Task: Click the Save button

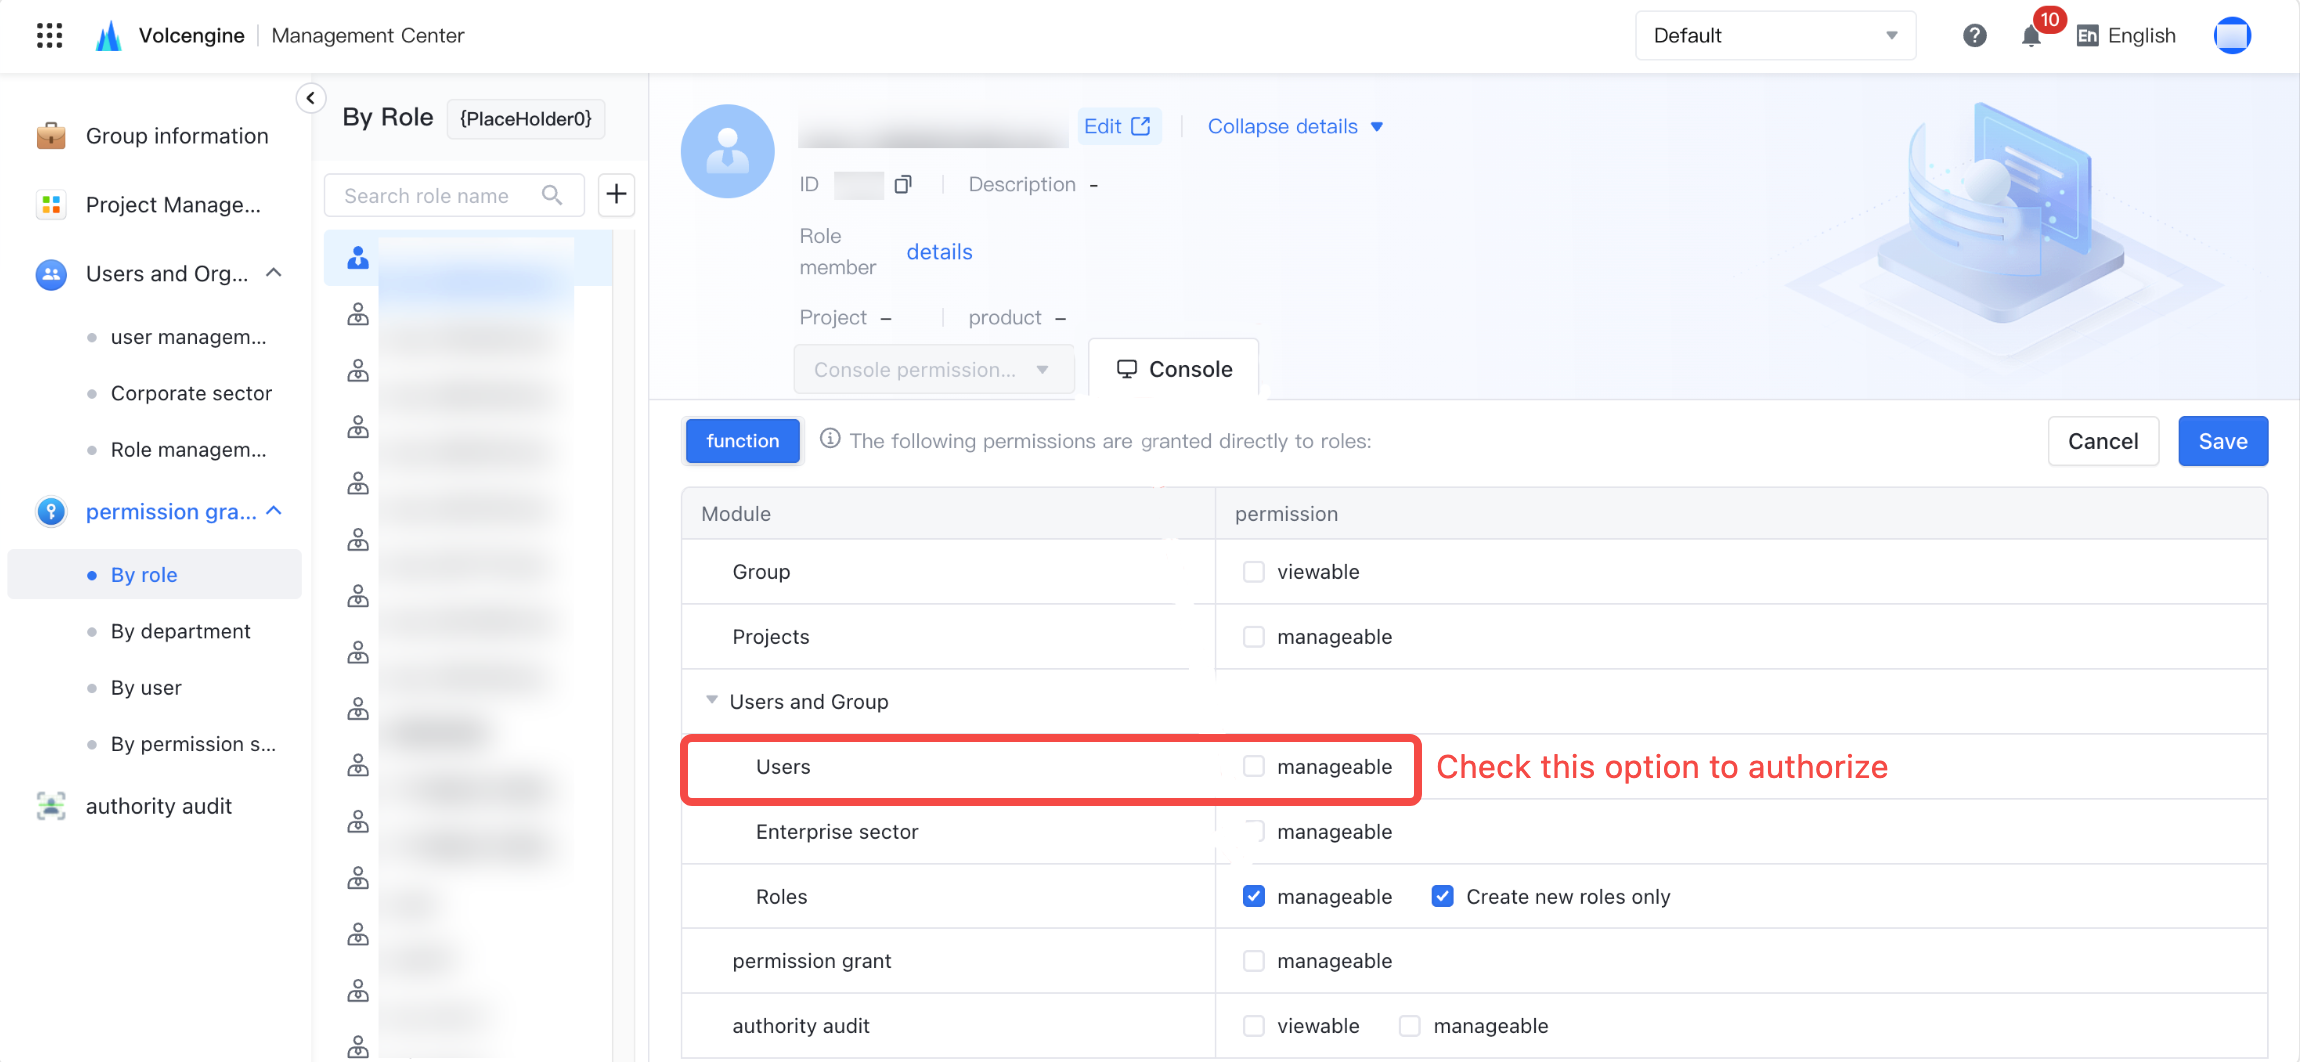Action: (x=2223, y=441)
